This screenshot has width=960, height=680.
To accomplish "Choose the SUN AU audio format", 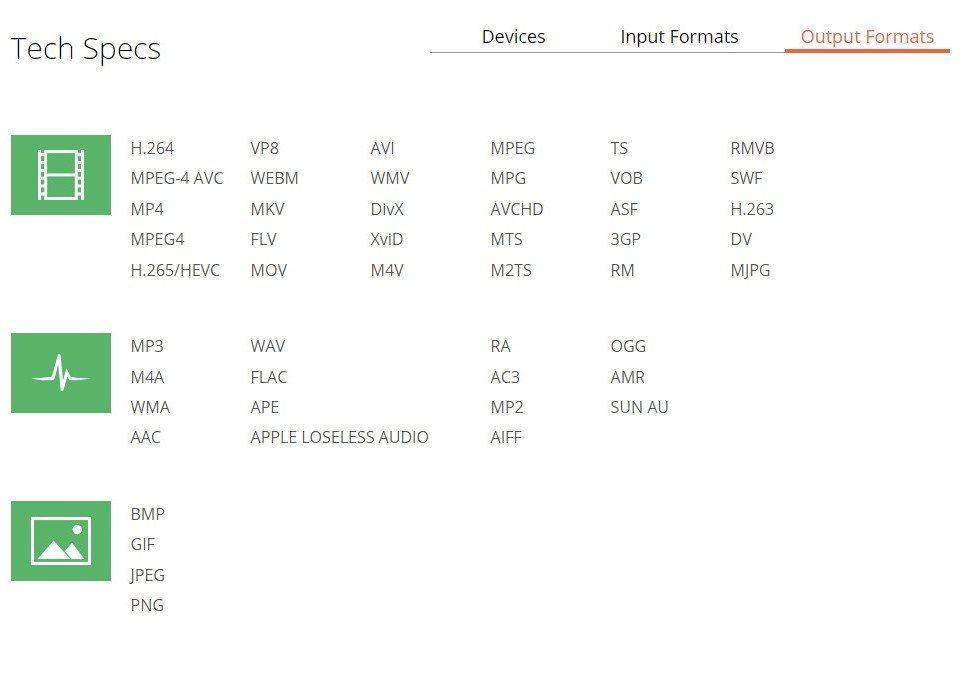I will click(639, 408).
